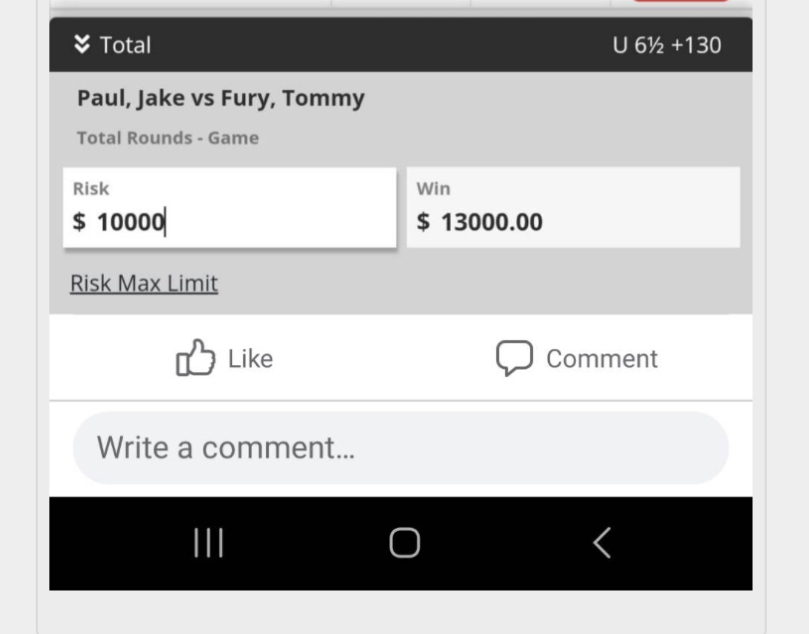Screen dimensions: 809x634
Task: Click the dollar sign in Win field
Action: 423,222
